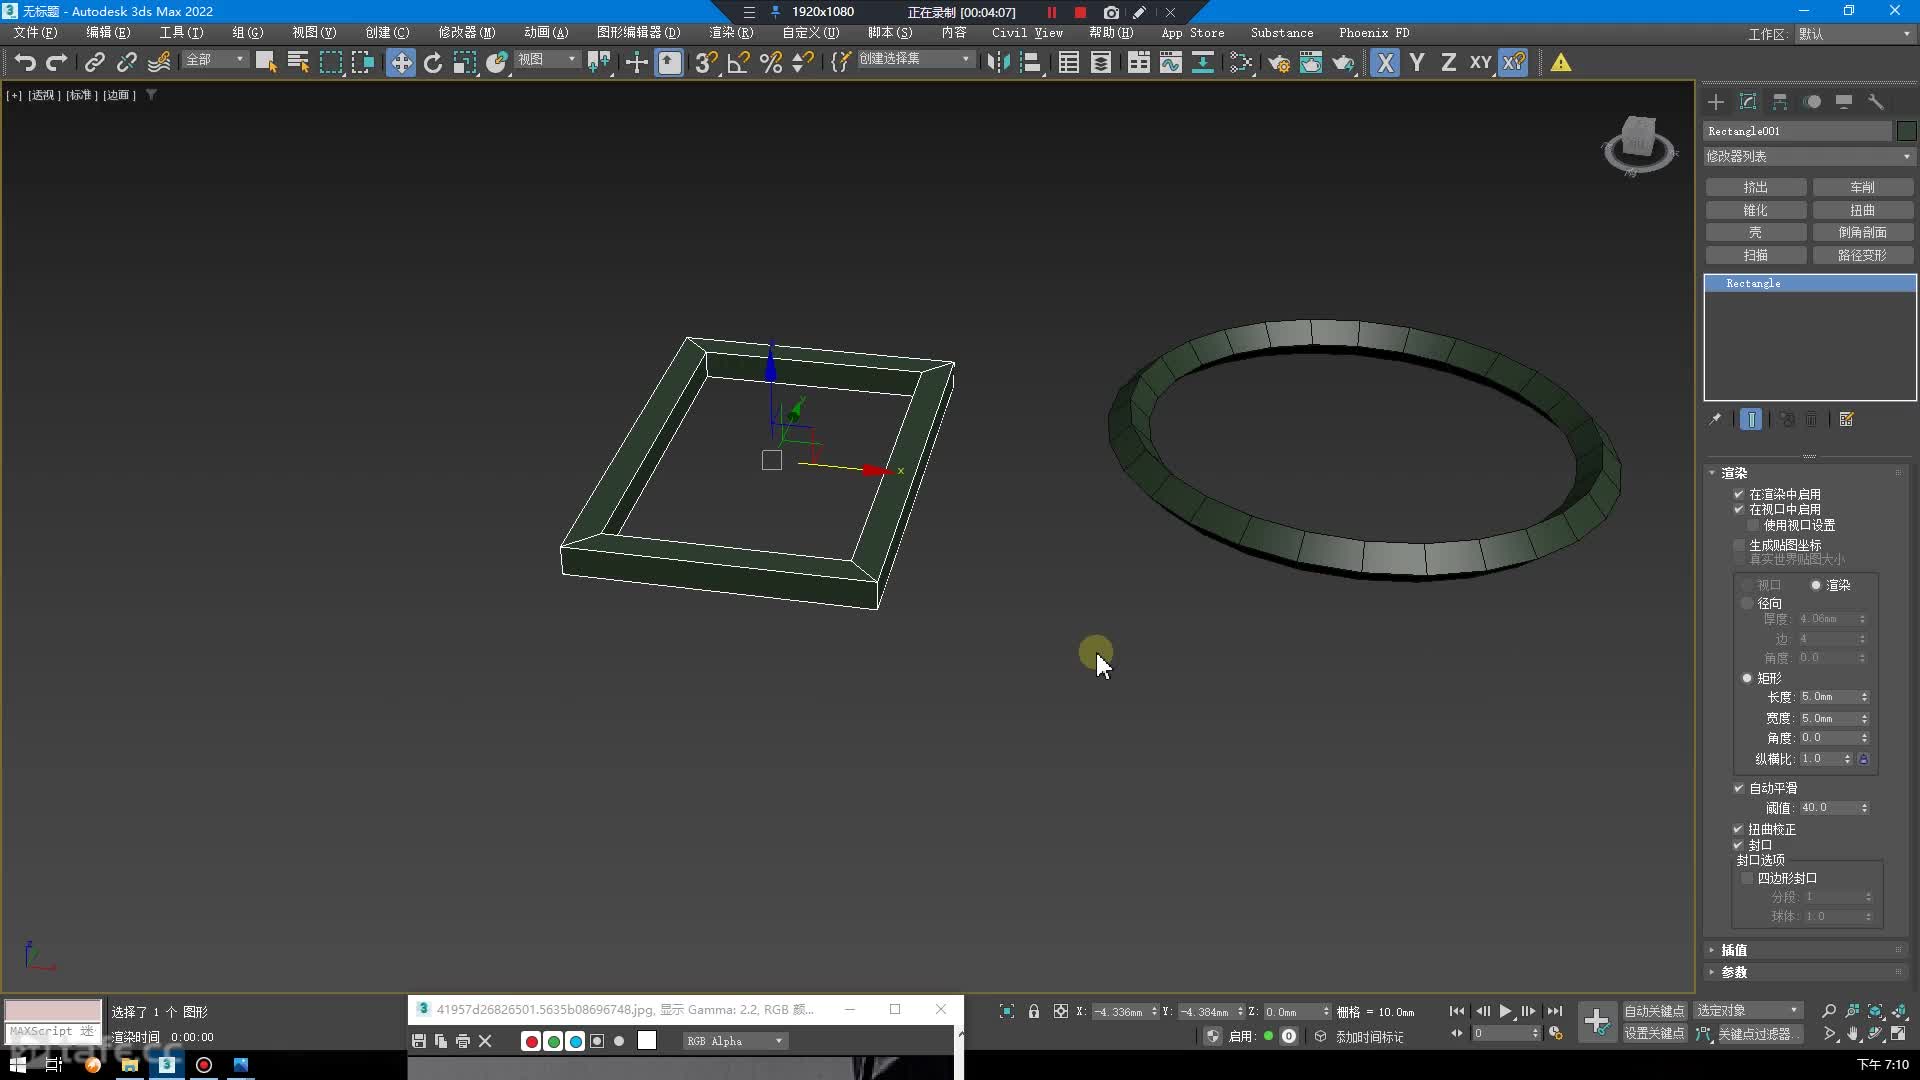Click the Align tool icon
The height and width of the screenshot is (1080, 1920).
point(1031,63)
